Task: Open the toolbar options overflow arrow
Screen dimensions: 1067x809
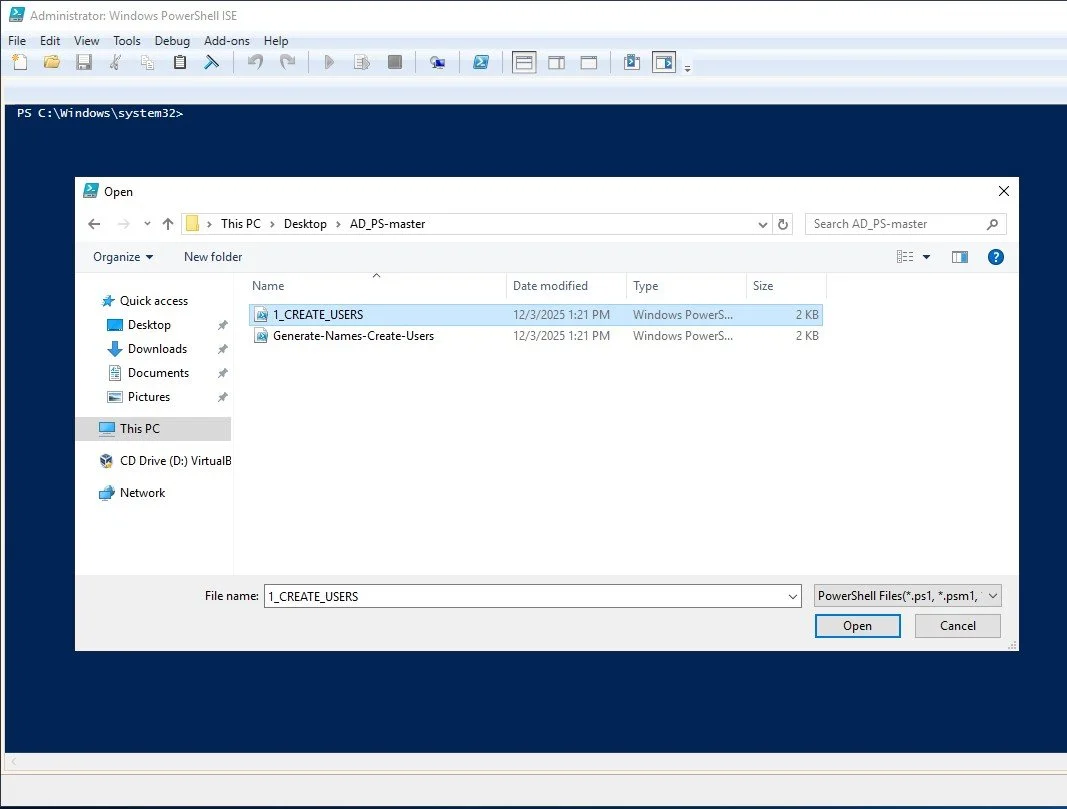Action: (687, 68)
